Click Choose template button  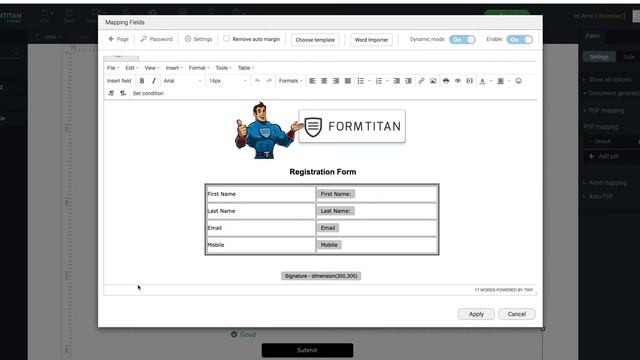315,40
